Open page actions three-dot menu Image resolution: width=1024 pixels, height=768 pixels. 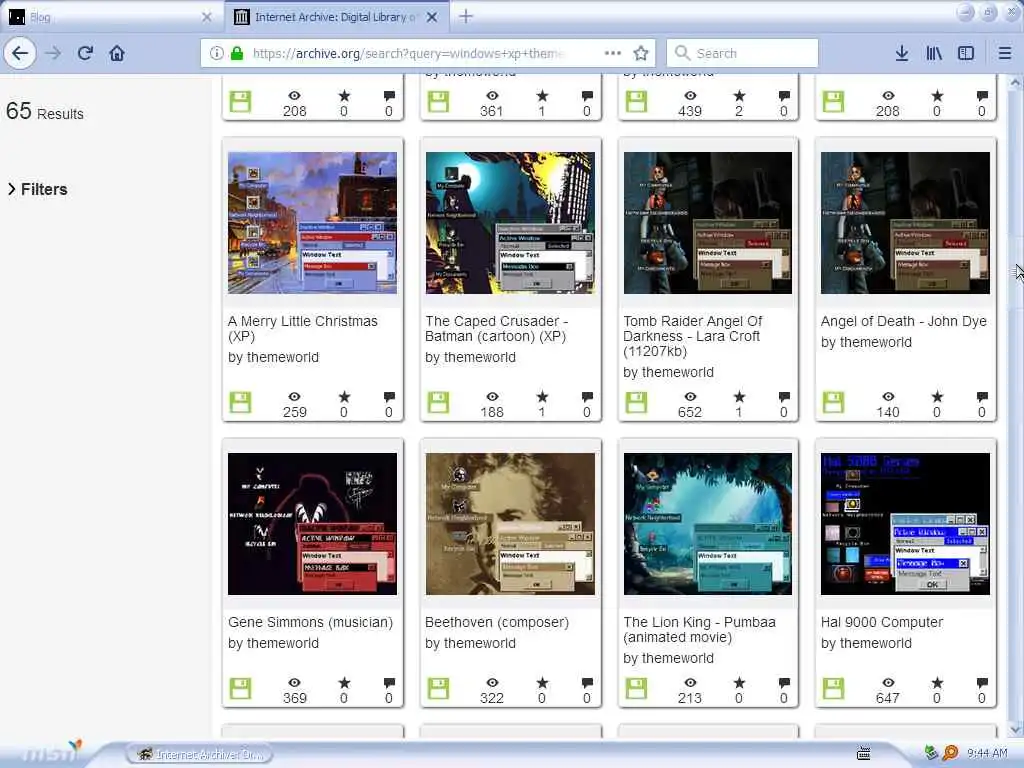coord(613,53)
